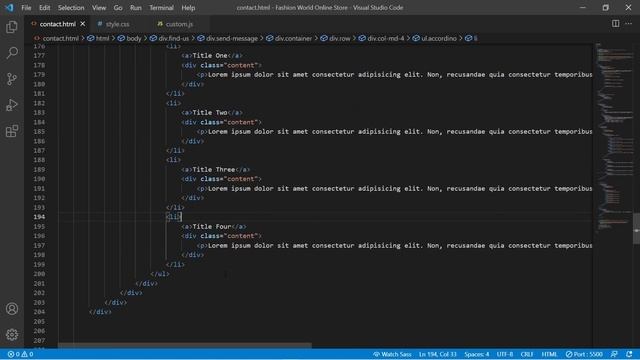
Task: Click the feedback icon in status bar
Action: [614, 354]
